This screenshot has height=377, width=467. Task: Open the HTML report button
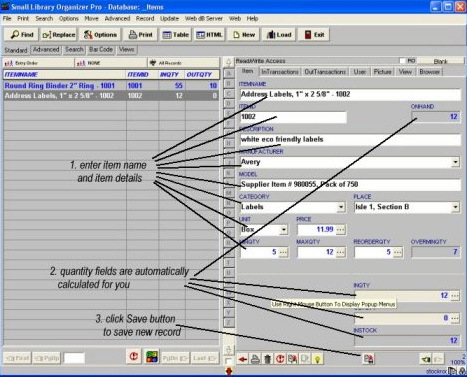[x=209, y=35]
